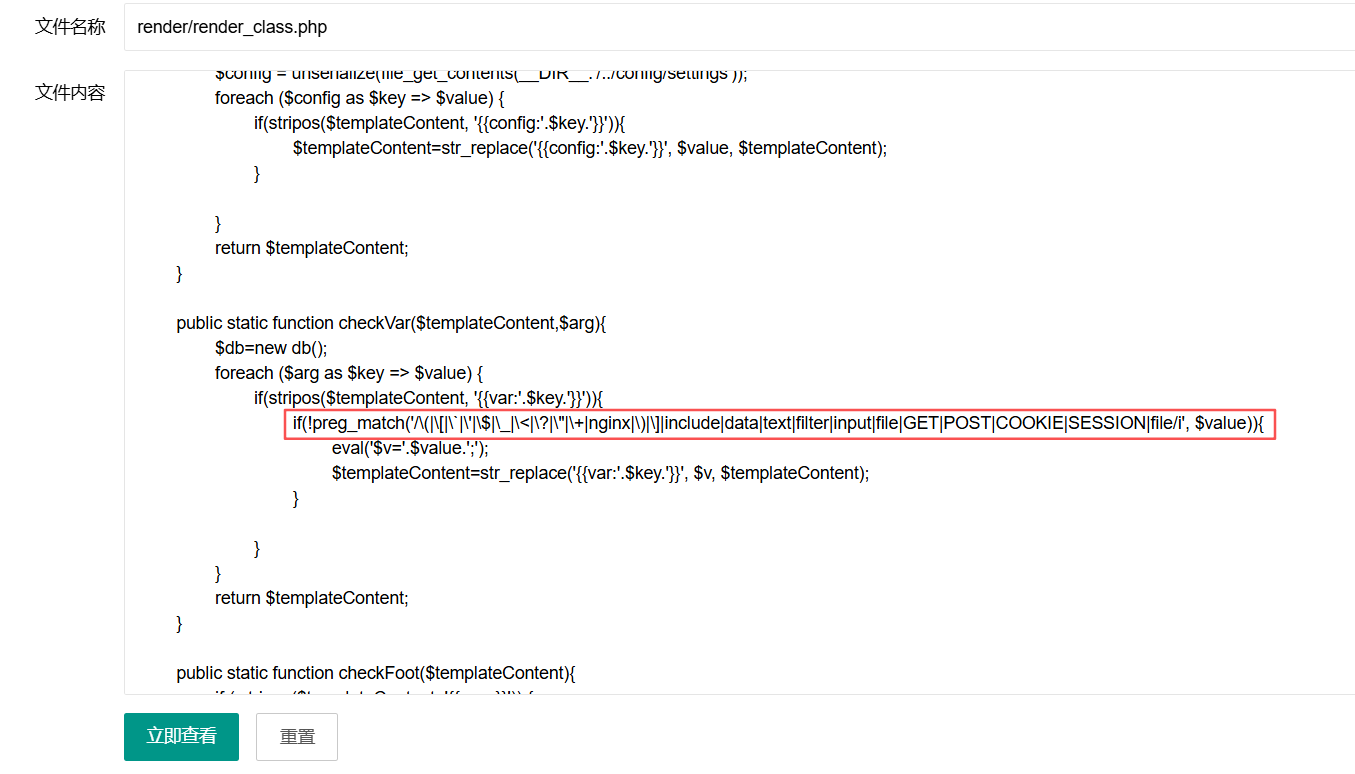The width and height of the screenshot is (1355, 774).
Task: Place cursor on the $db=new db(); line
Action: pyautogui.click(x=271, y=348)
